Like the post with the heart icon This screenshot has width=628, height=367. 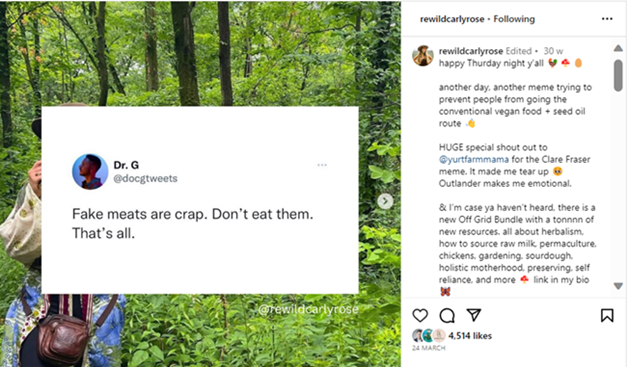pyautogui.click(x=420, y=316)
